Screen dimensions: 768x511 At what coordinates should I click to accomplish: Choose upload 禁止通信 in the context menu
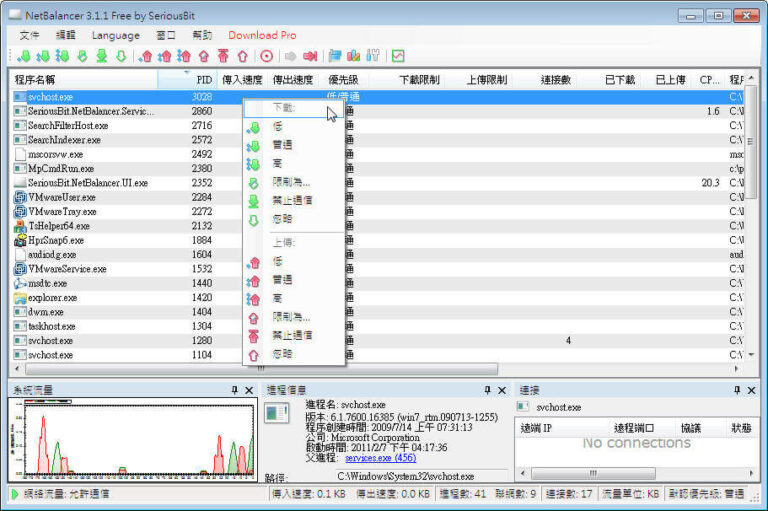point(294,335)
